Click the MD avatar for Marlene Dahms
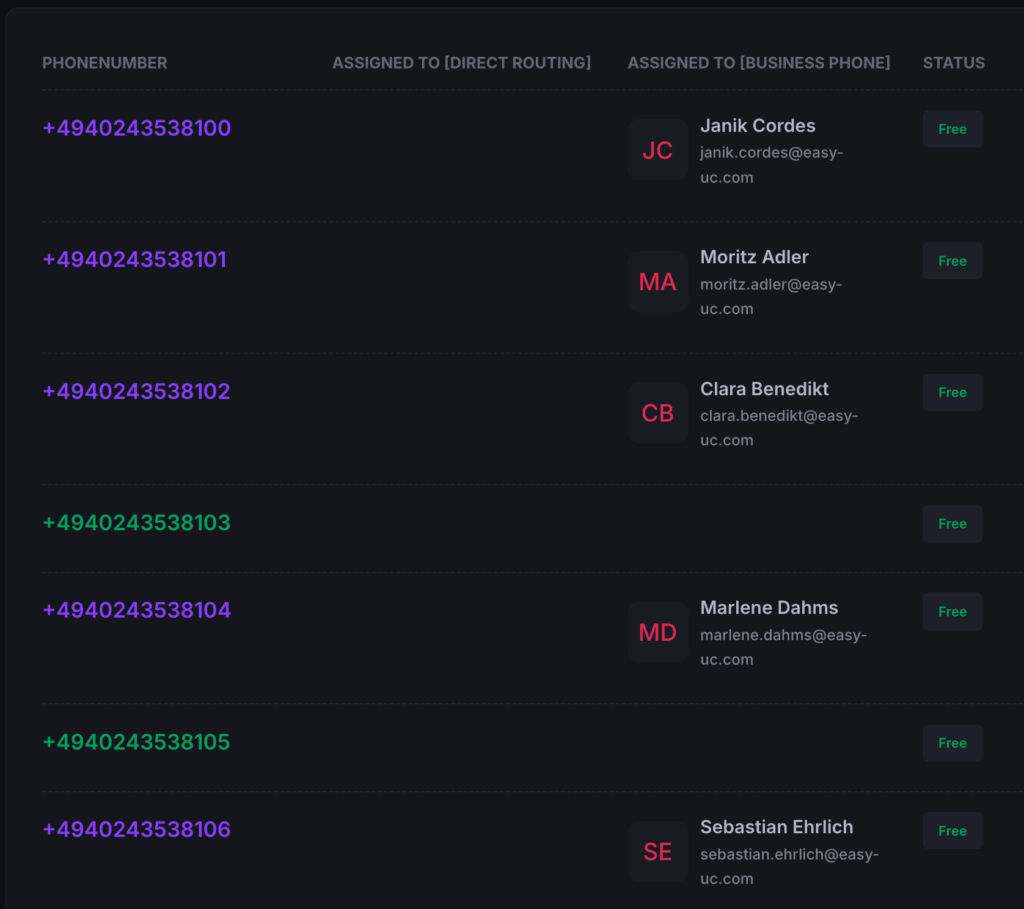 tap(657, 632)
